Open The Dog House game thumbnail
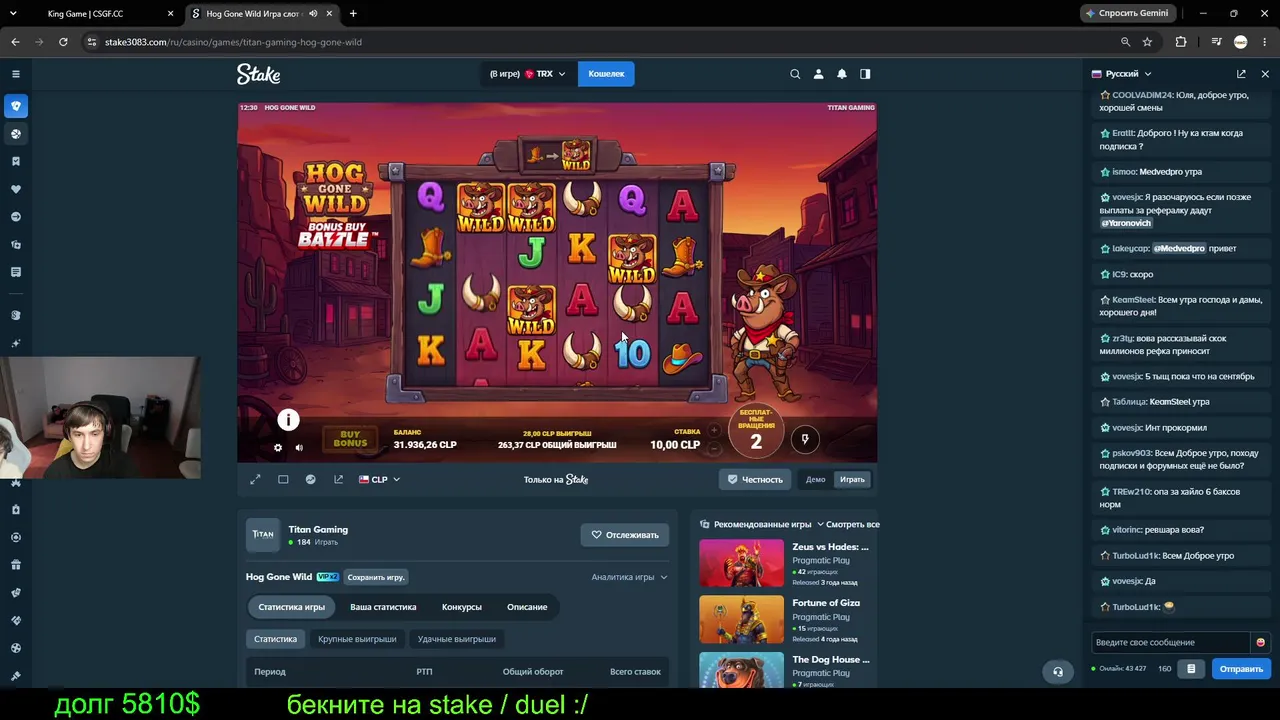The height and width of the screenshot is (720, 1280). point(741,670)
